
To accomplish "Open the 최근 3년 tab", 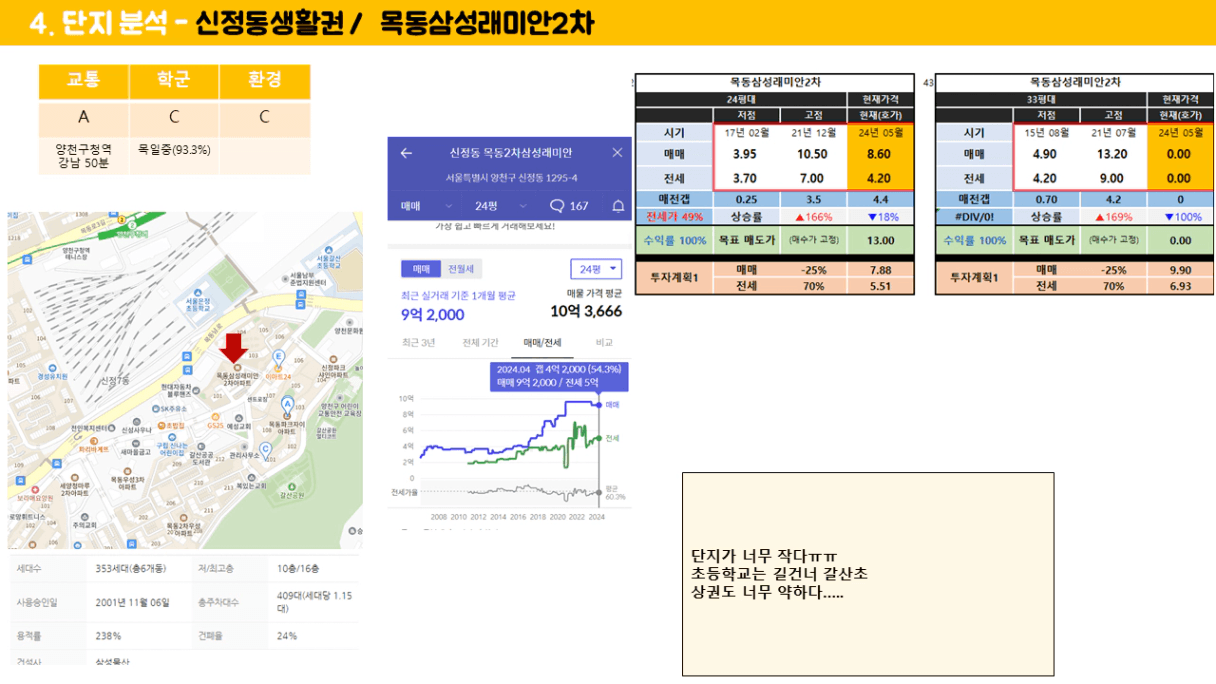I will coord(419,343).
